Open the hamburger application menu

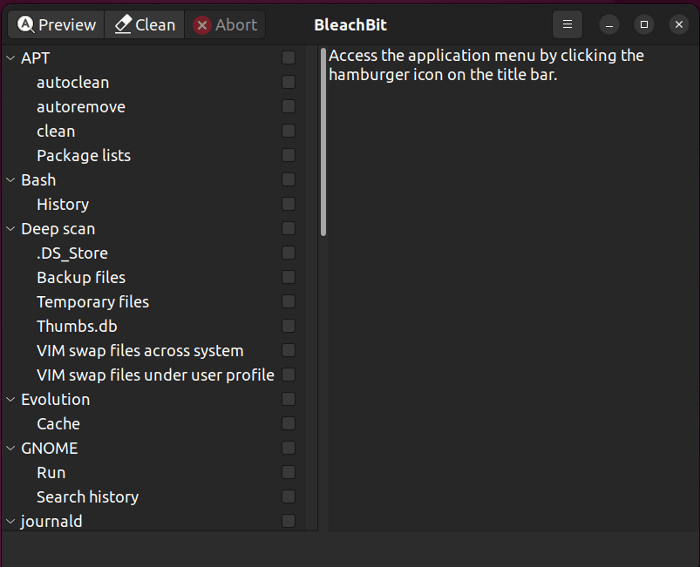567,24
